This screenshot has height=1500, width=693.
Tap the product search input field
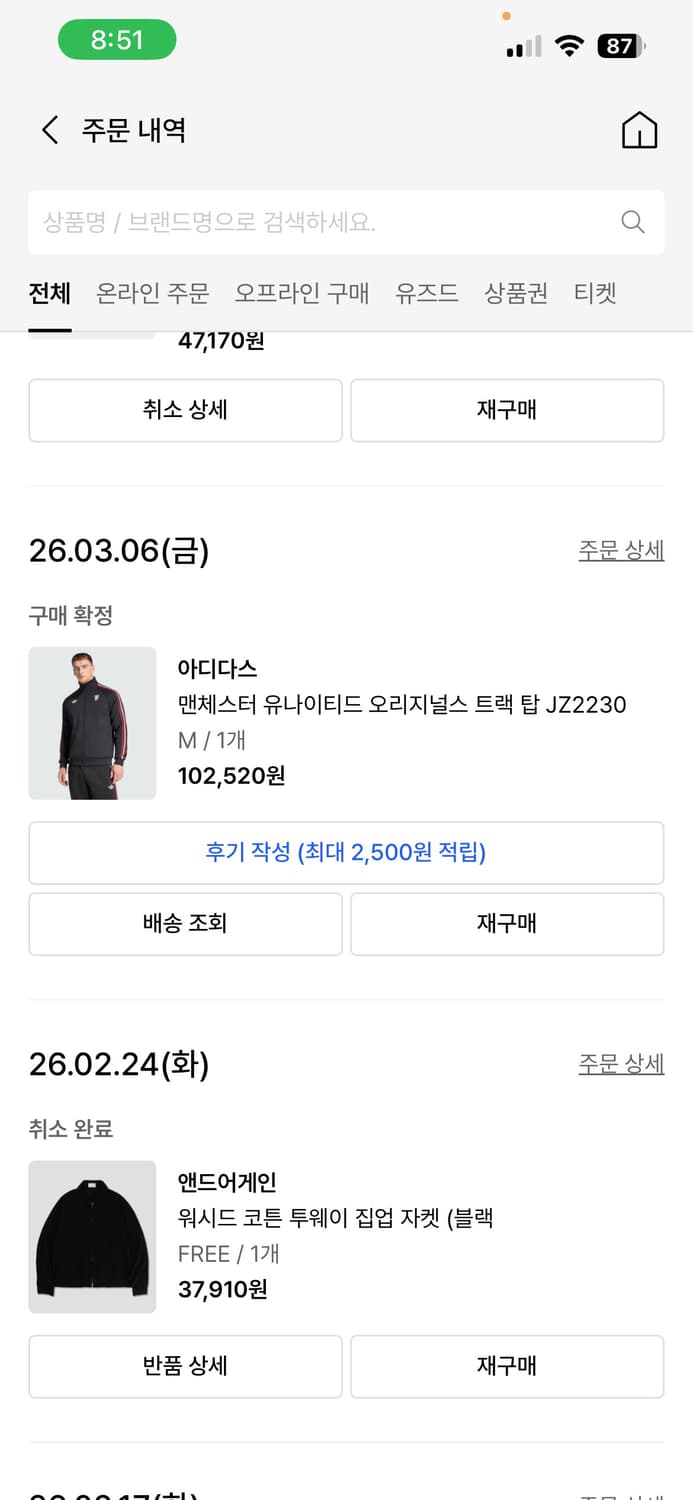[x=300, y=222]
